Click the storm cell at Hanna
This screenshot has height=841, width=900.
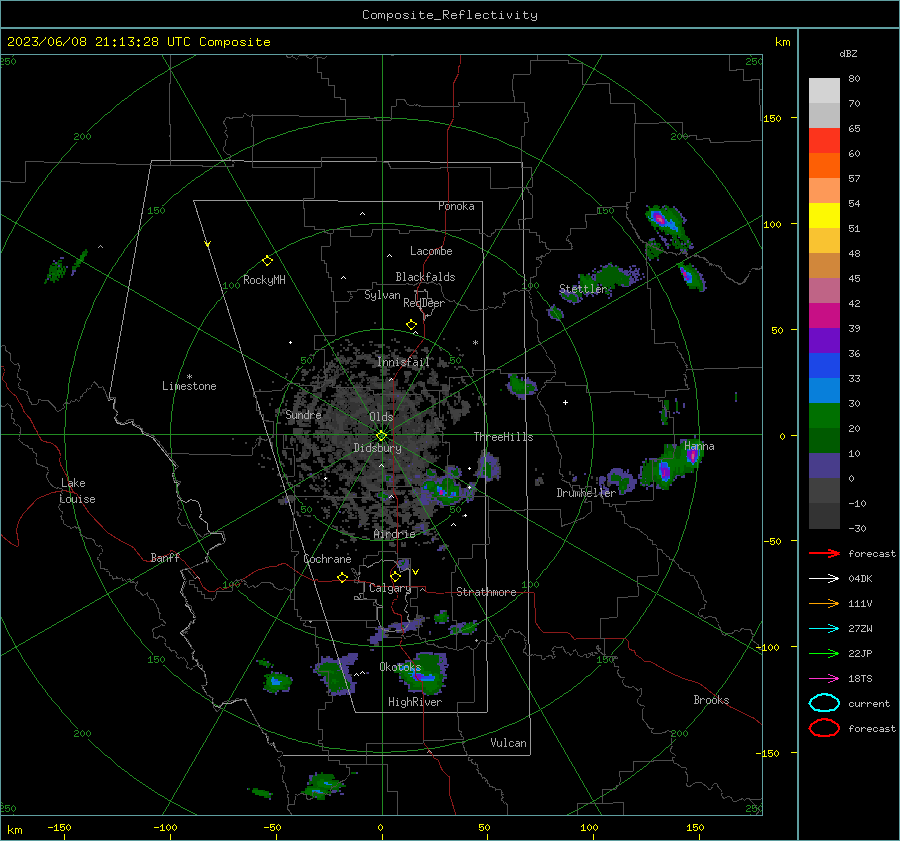pyautogui.click(x=692, y=456)
